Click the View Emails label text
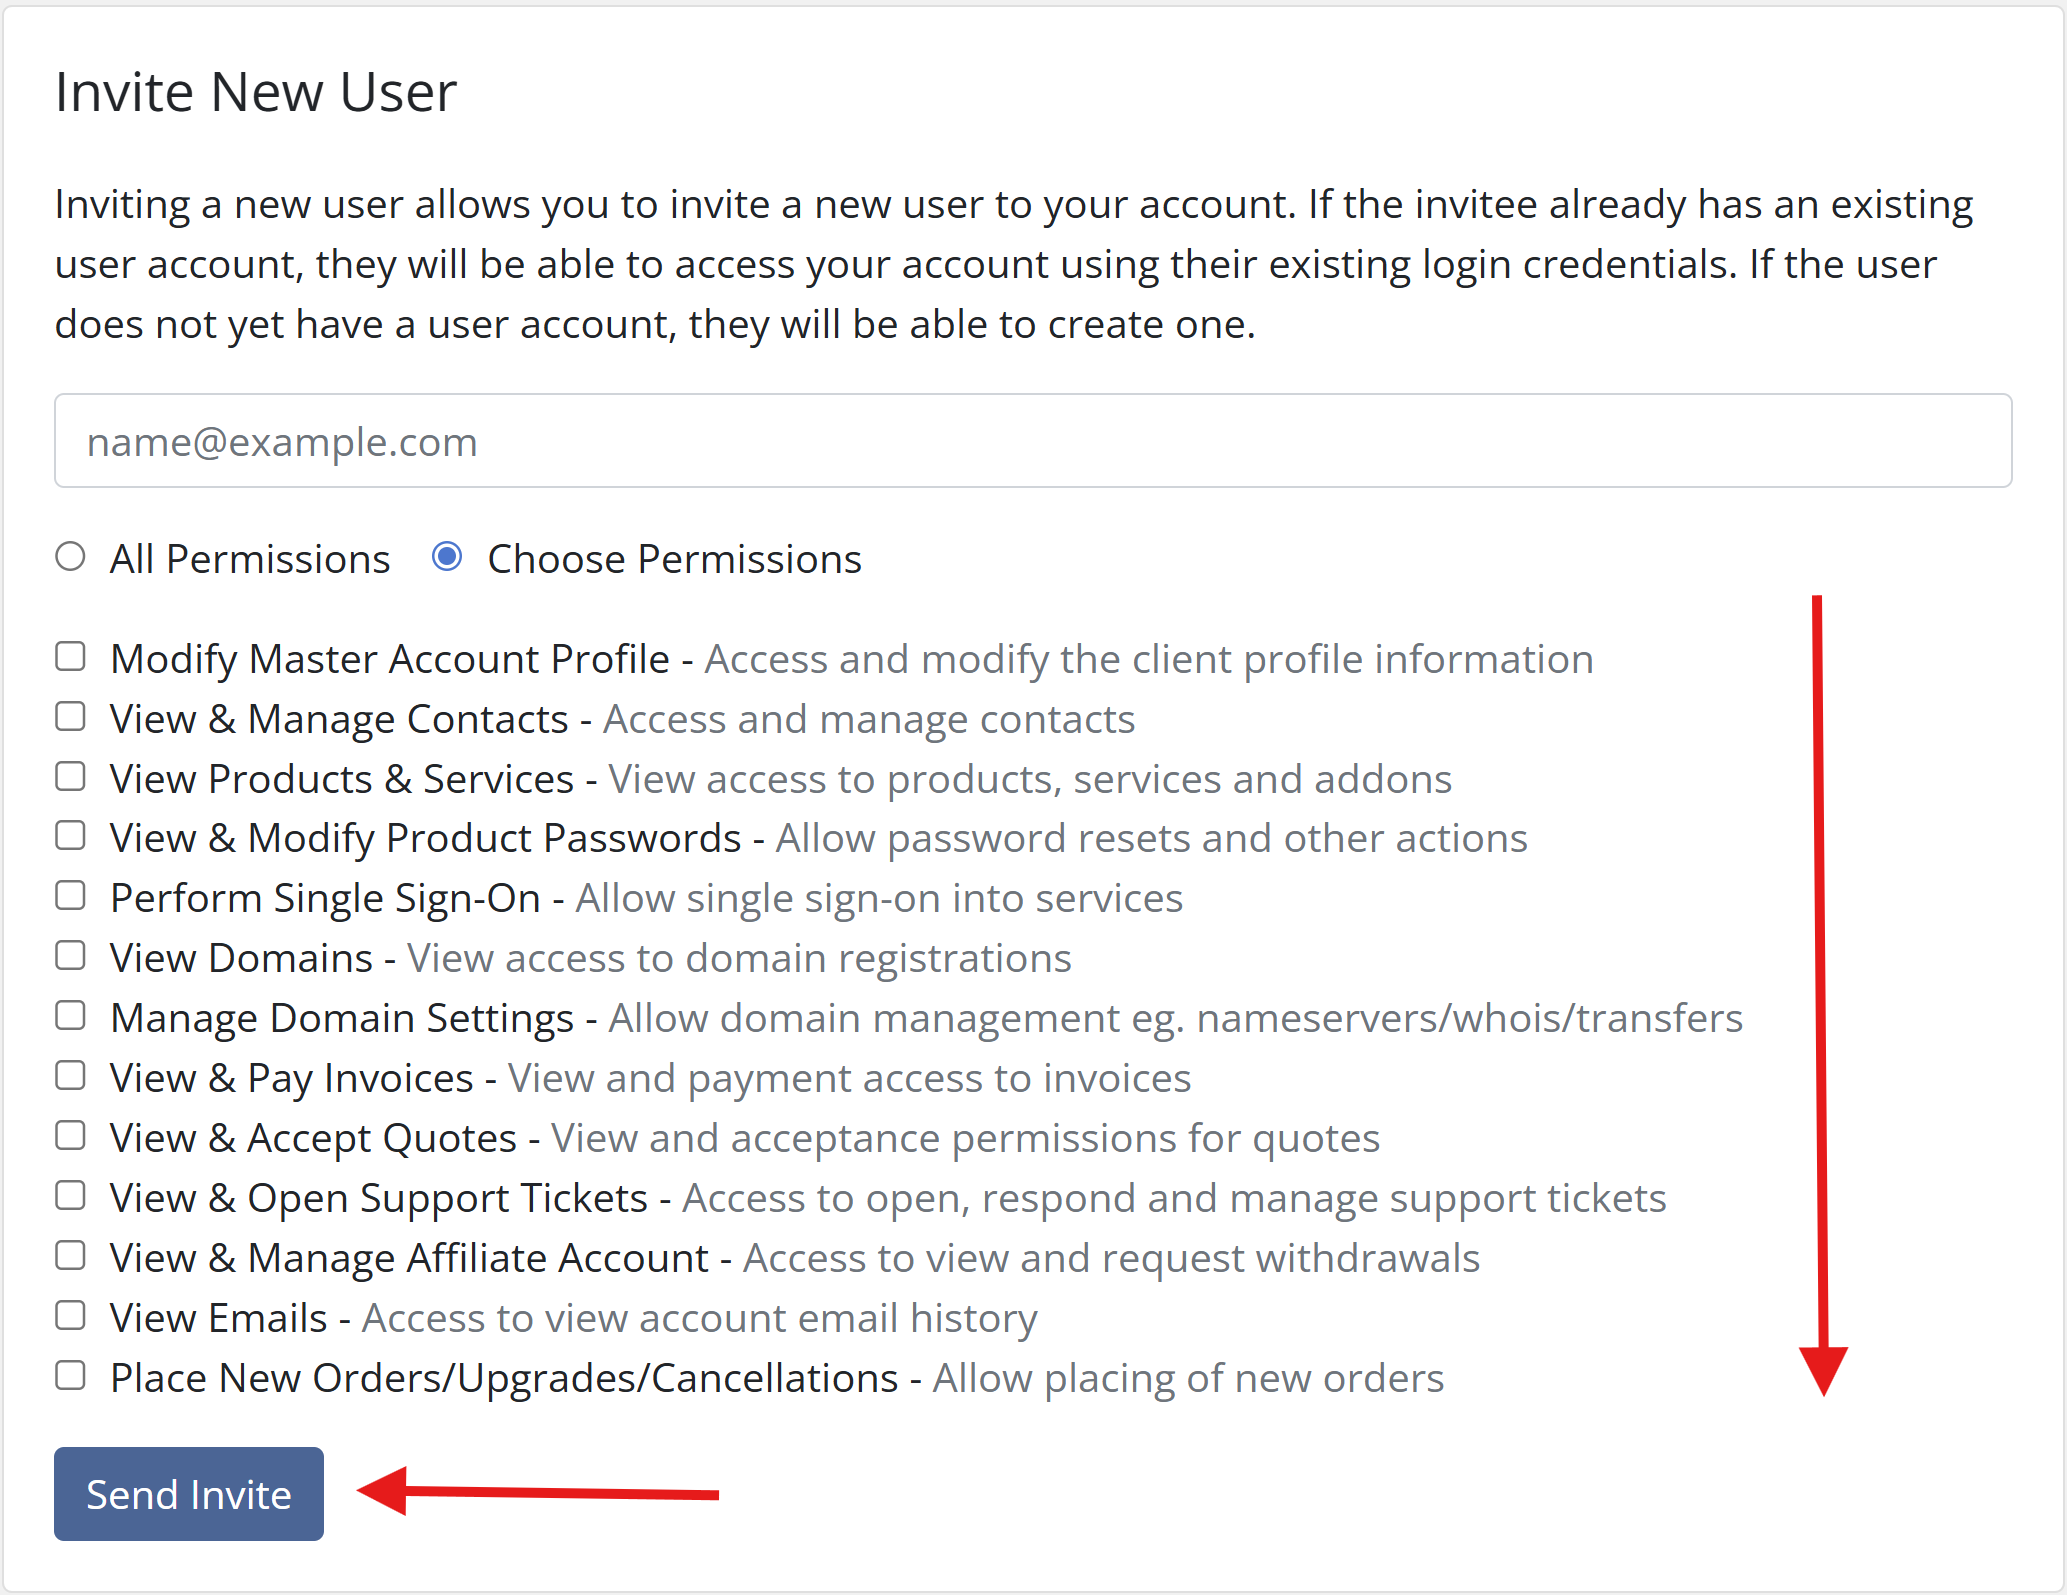 219,1318
